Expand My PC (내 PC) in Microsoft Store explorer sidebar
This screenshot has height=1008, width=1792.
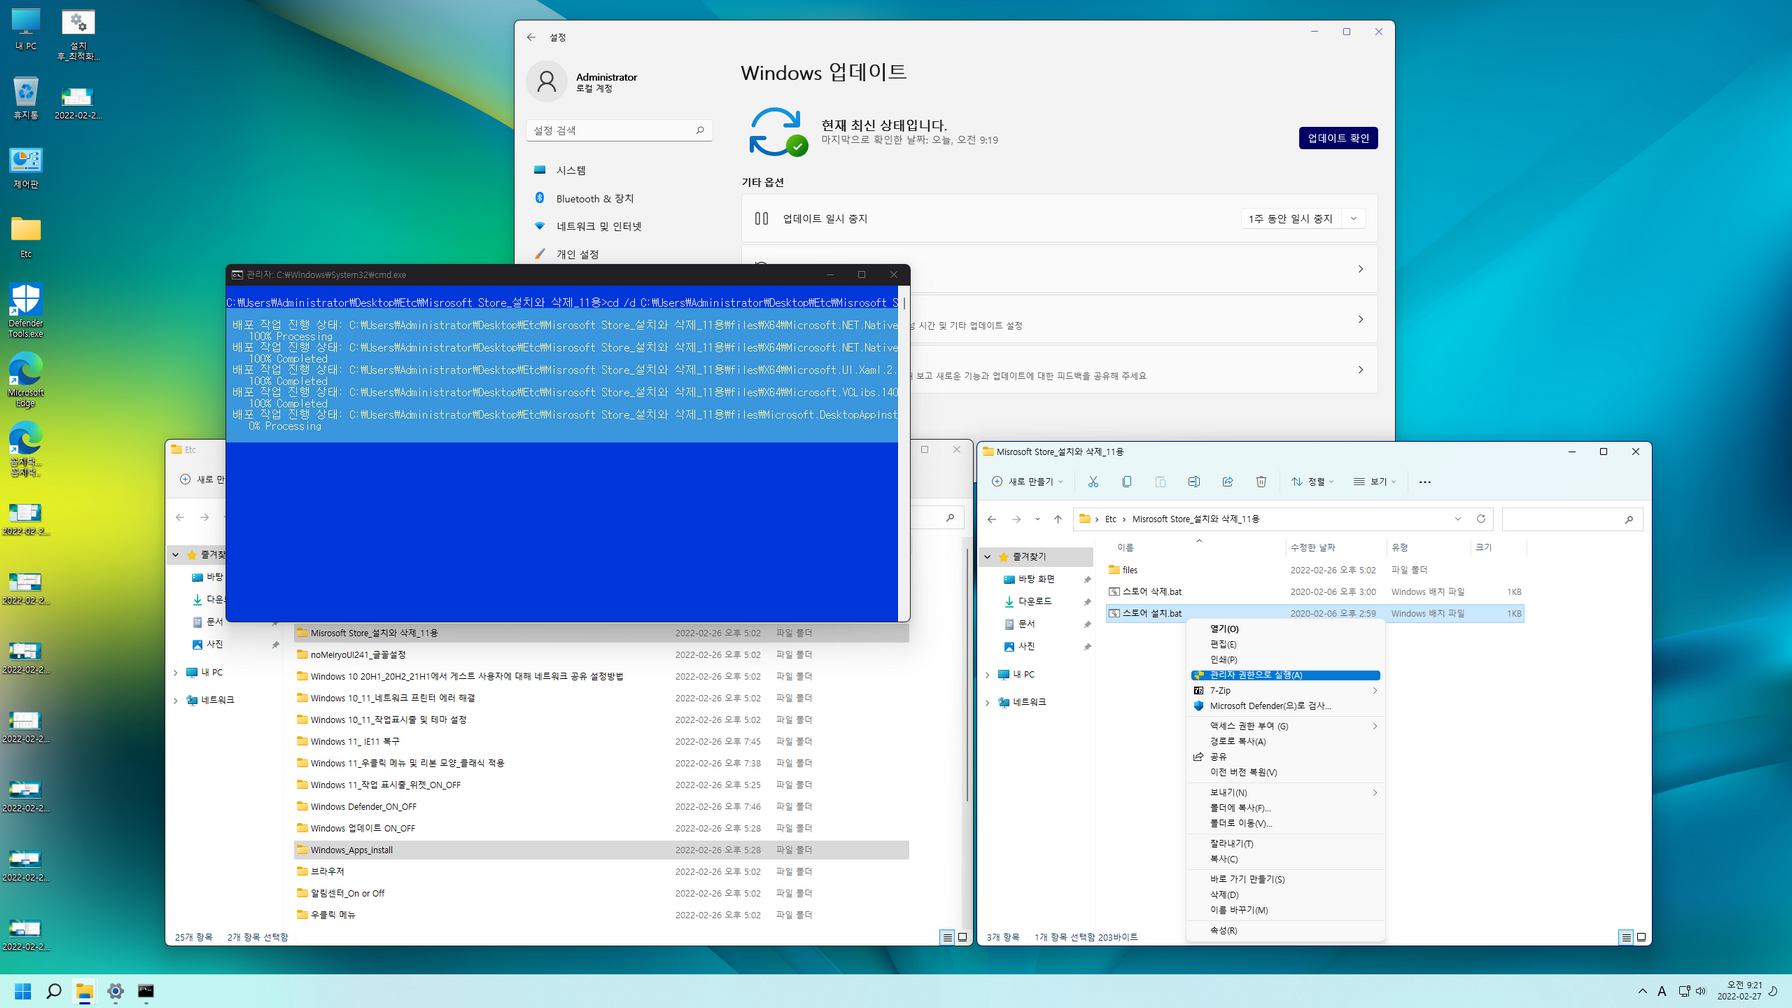(x=988, y=675)
